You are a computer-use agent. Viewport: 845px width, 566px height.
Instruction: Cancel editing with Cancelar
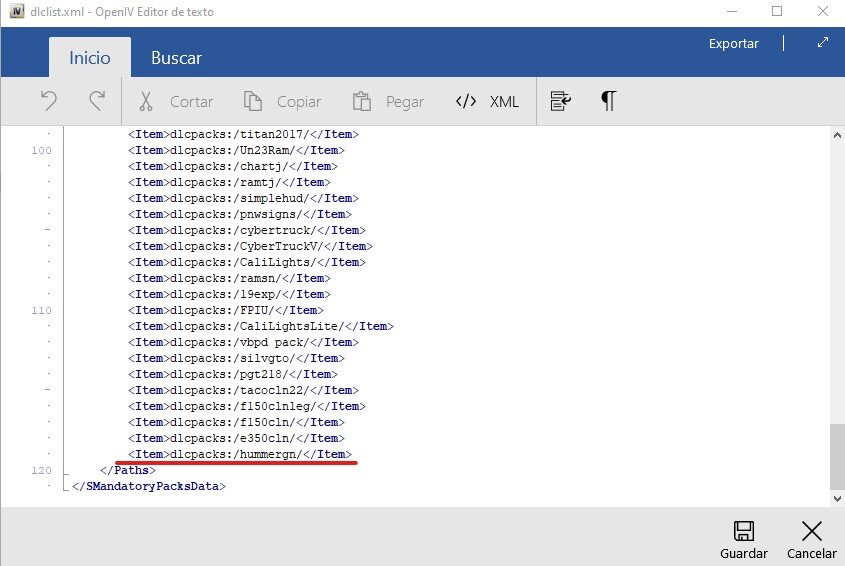coord(812,540)
